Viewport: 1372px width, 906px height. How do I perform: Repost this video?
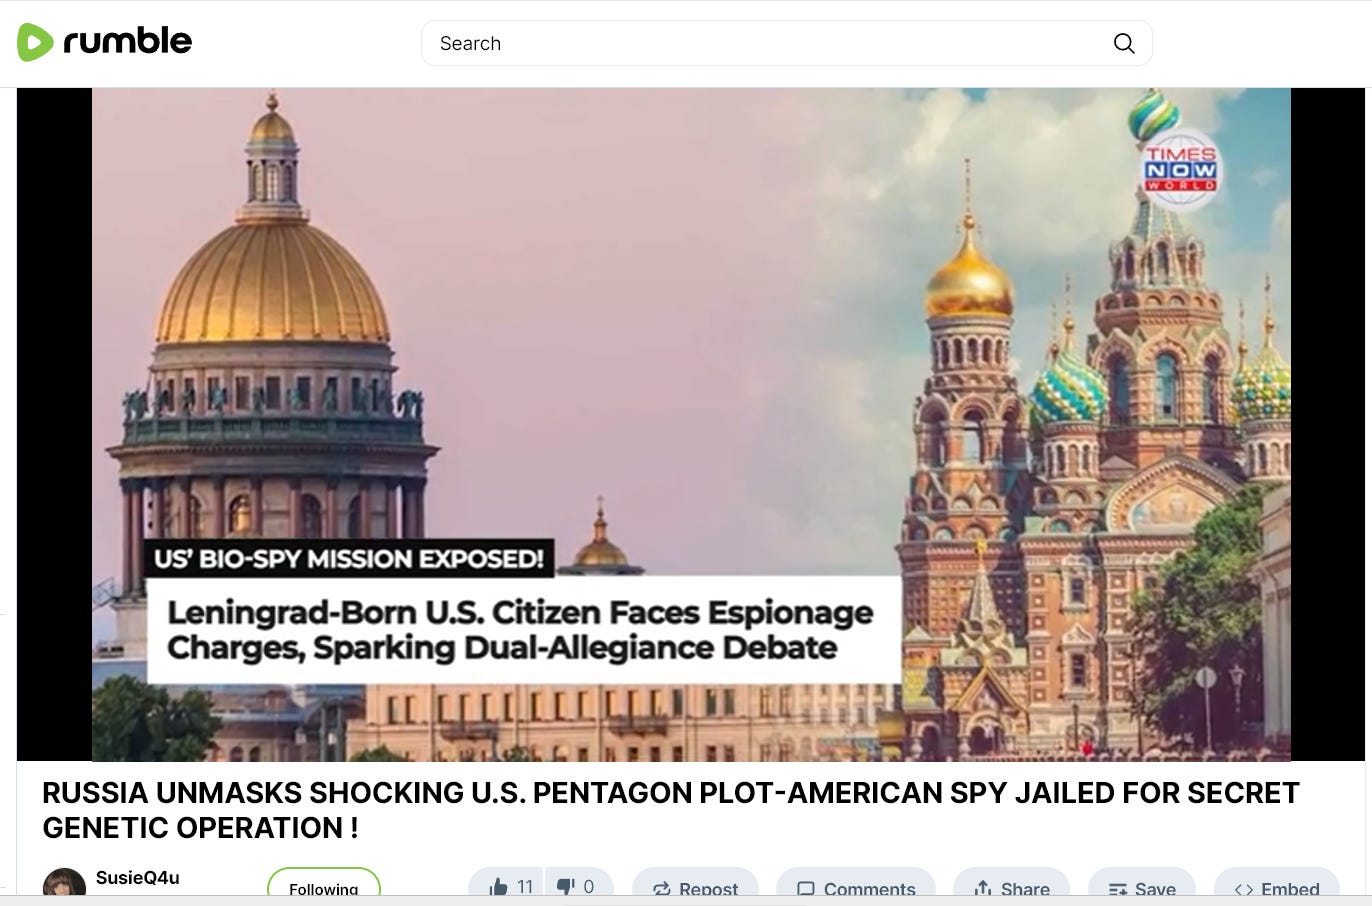click(695, 884)
